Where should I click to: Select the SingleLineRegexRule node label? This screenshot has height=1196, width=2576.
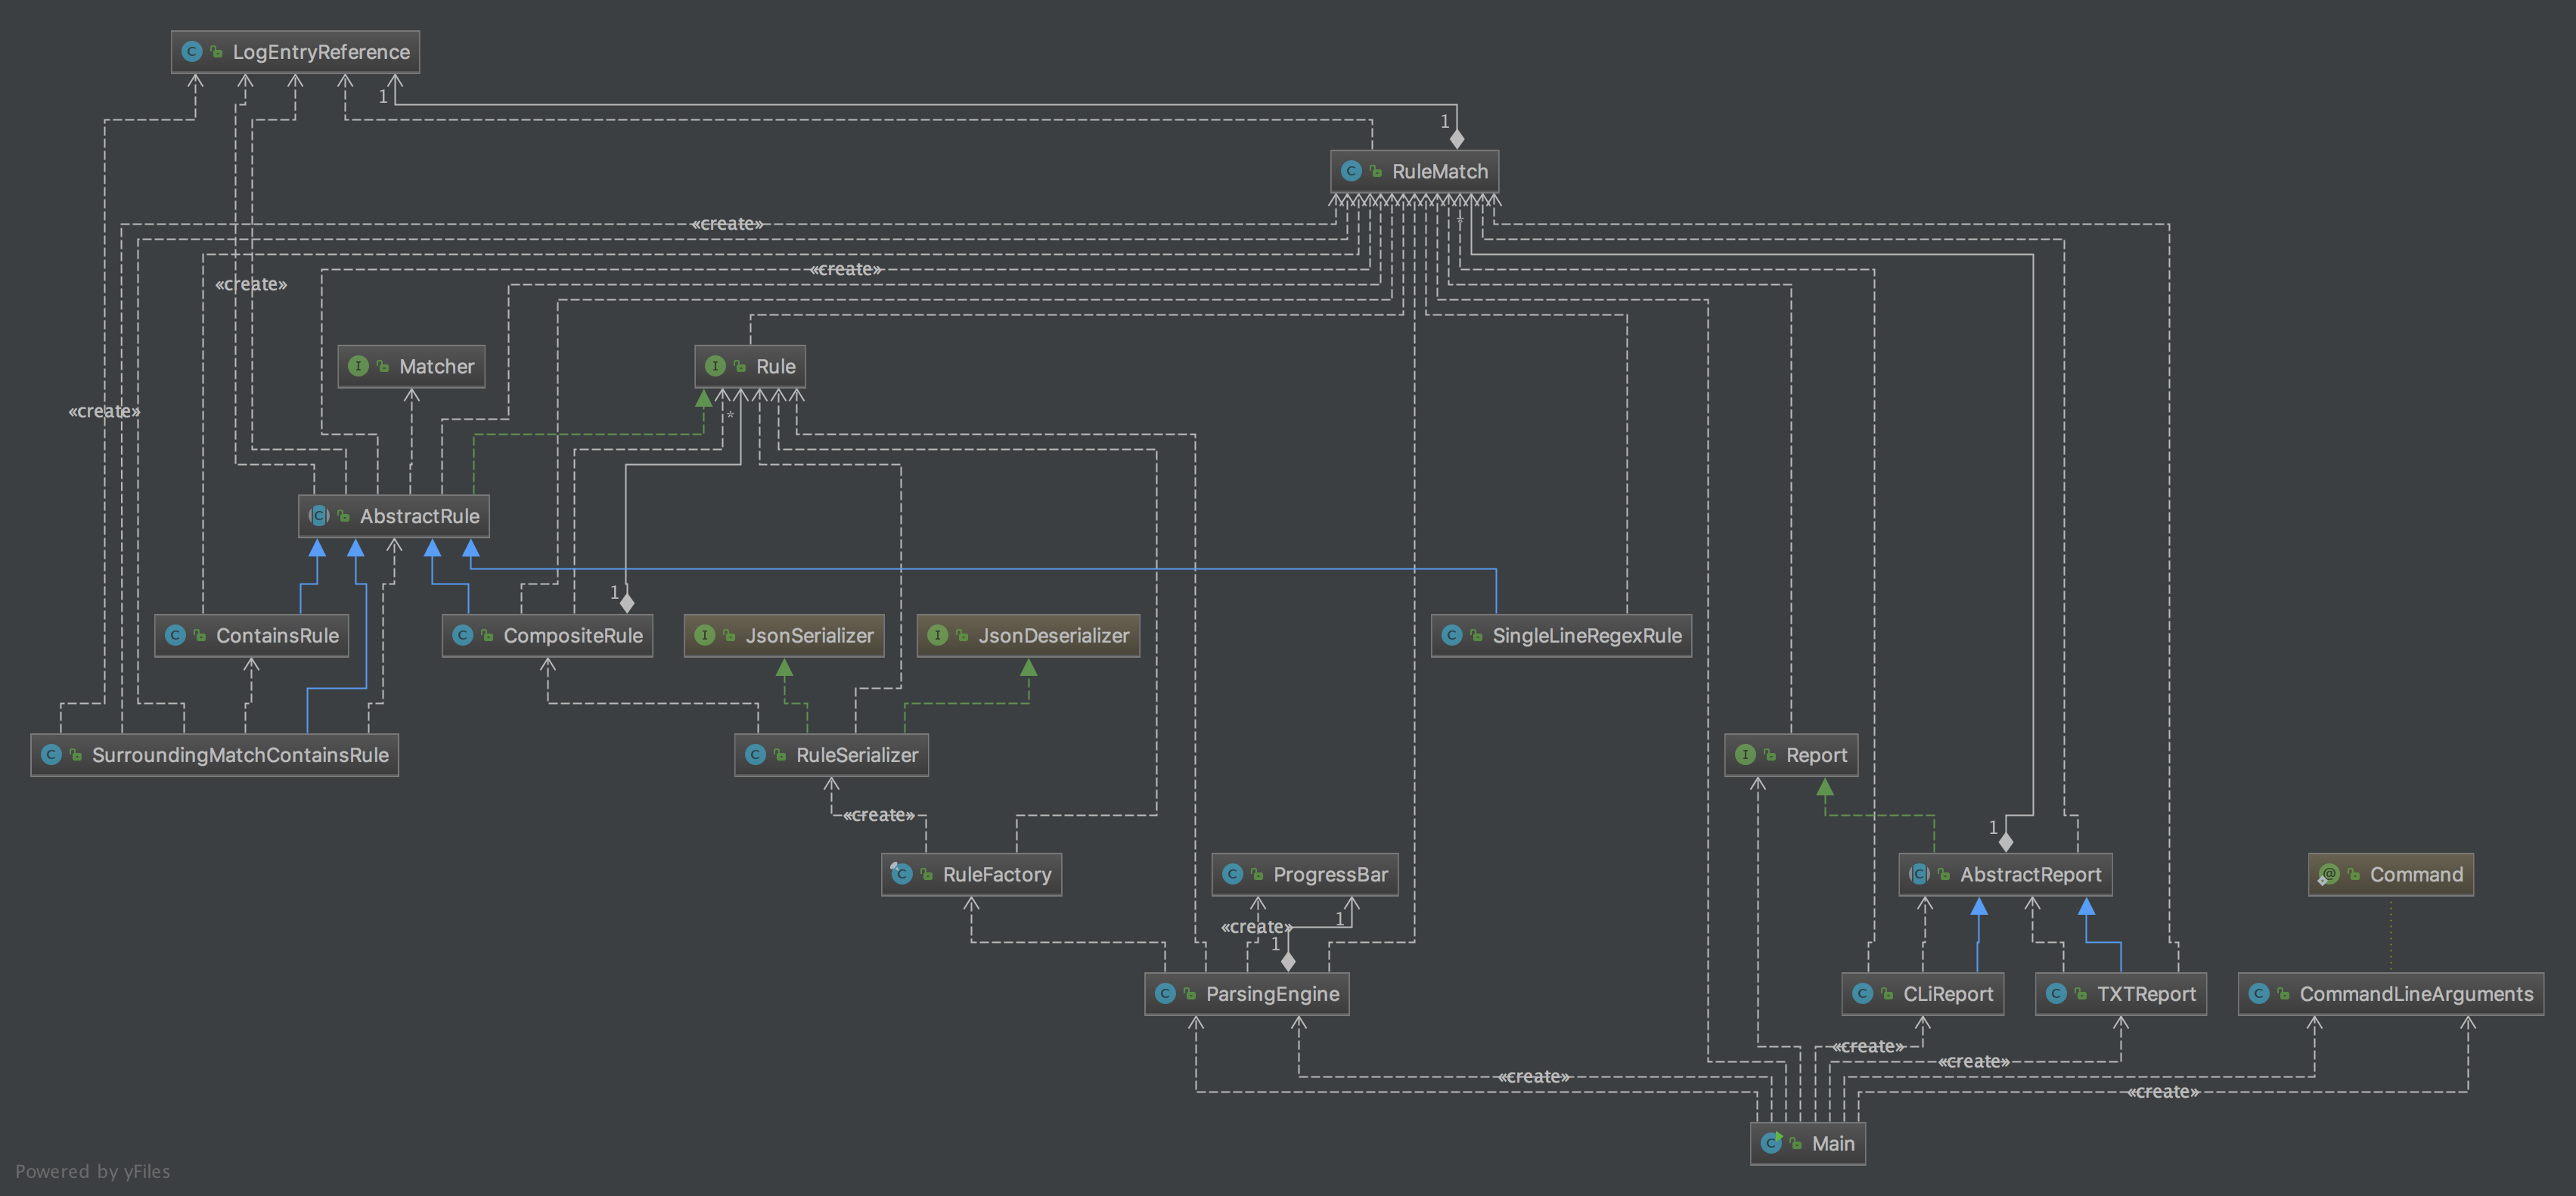(1587, 636)
